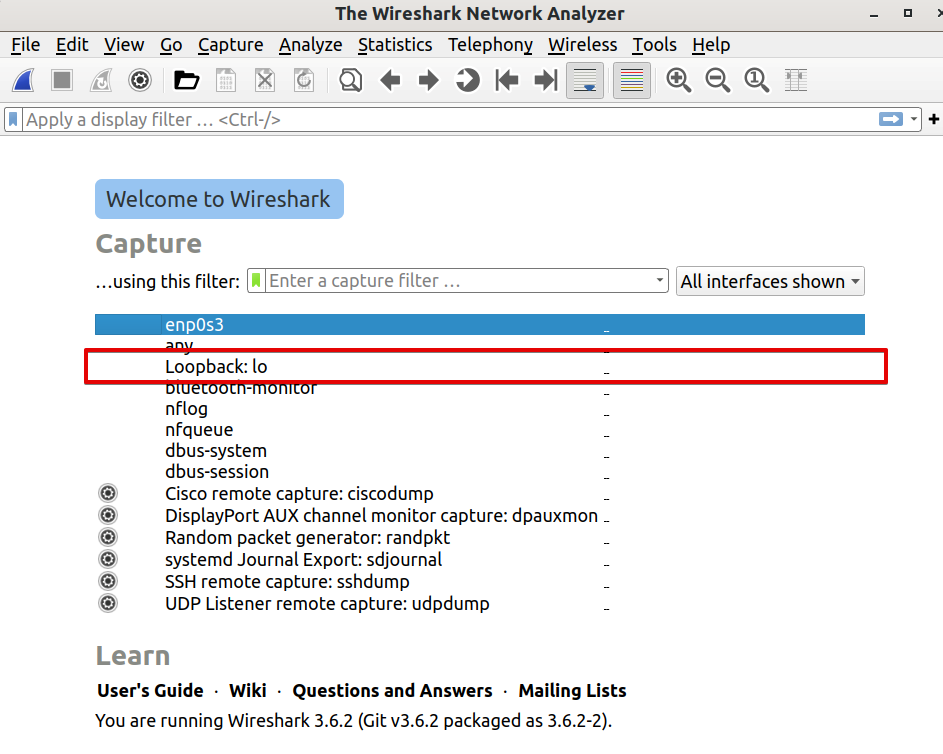This screenshot has width=943, height=754.
Task: Toggle packet colorization rules button
Action: [x=631, y=80]
